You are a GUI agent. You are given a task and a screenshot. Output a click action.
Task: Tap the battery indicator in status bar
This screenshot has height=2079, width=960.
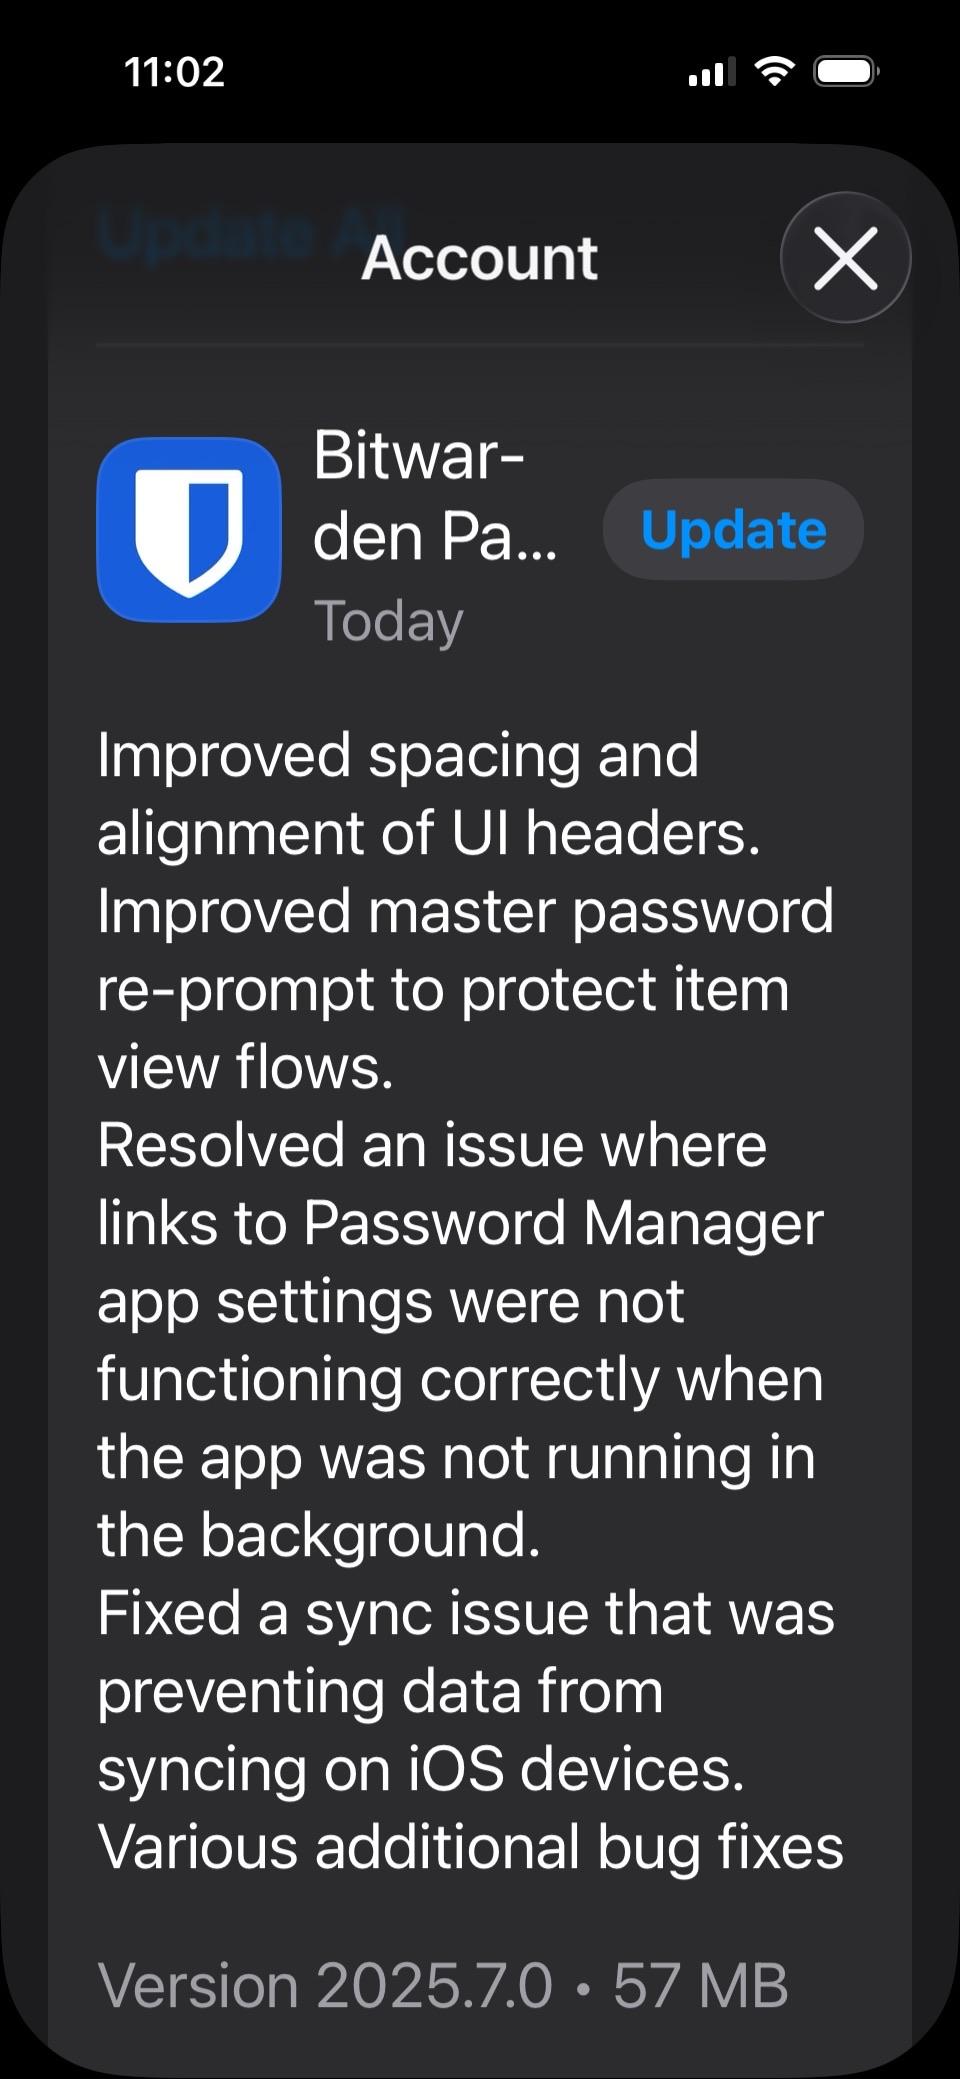point(846,71)
